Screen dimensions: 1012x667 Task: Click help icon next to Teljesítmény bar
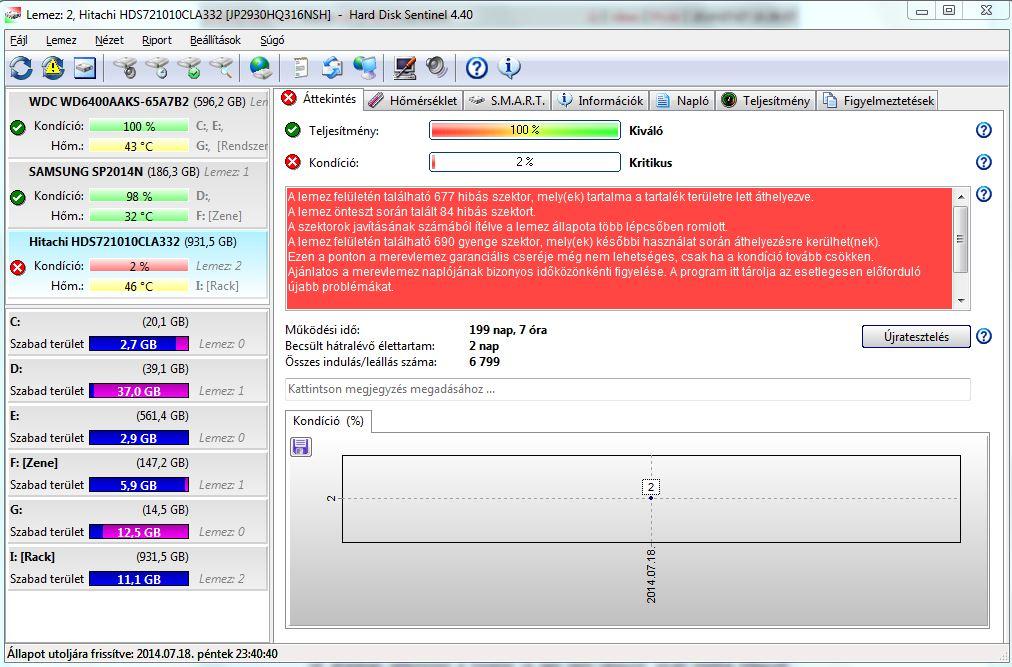click(983, 130)
